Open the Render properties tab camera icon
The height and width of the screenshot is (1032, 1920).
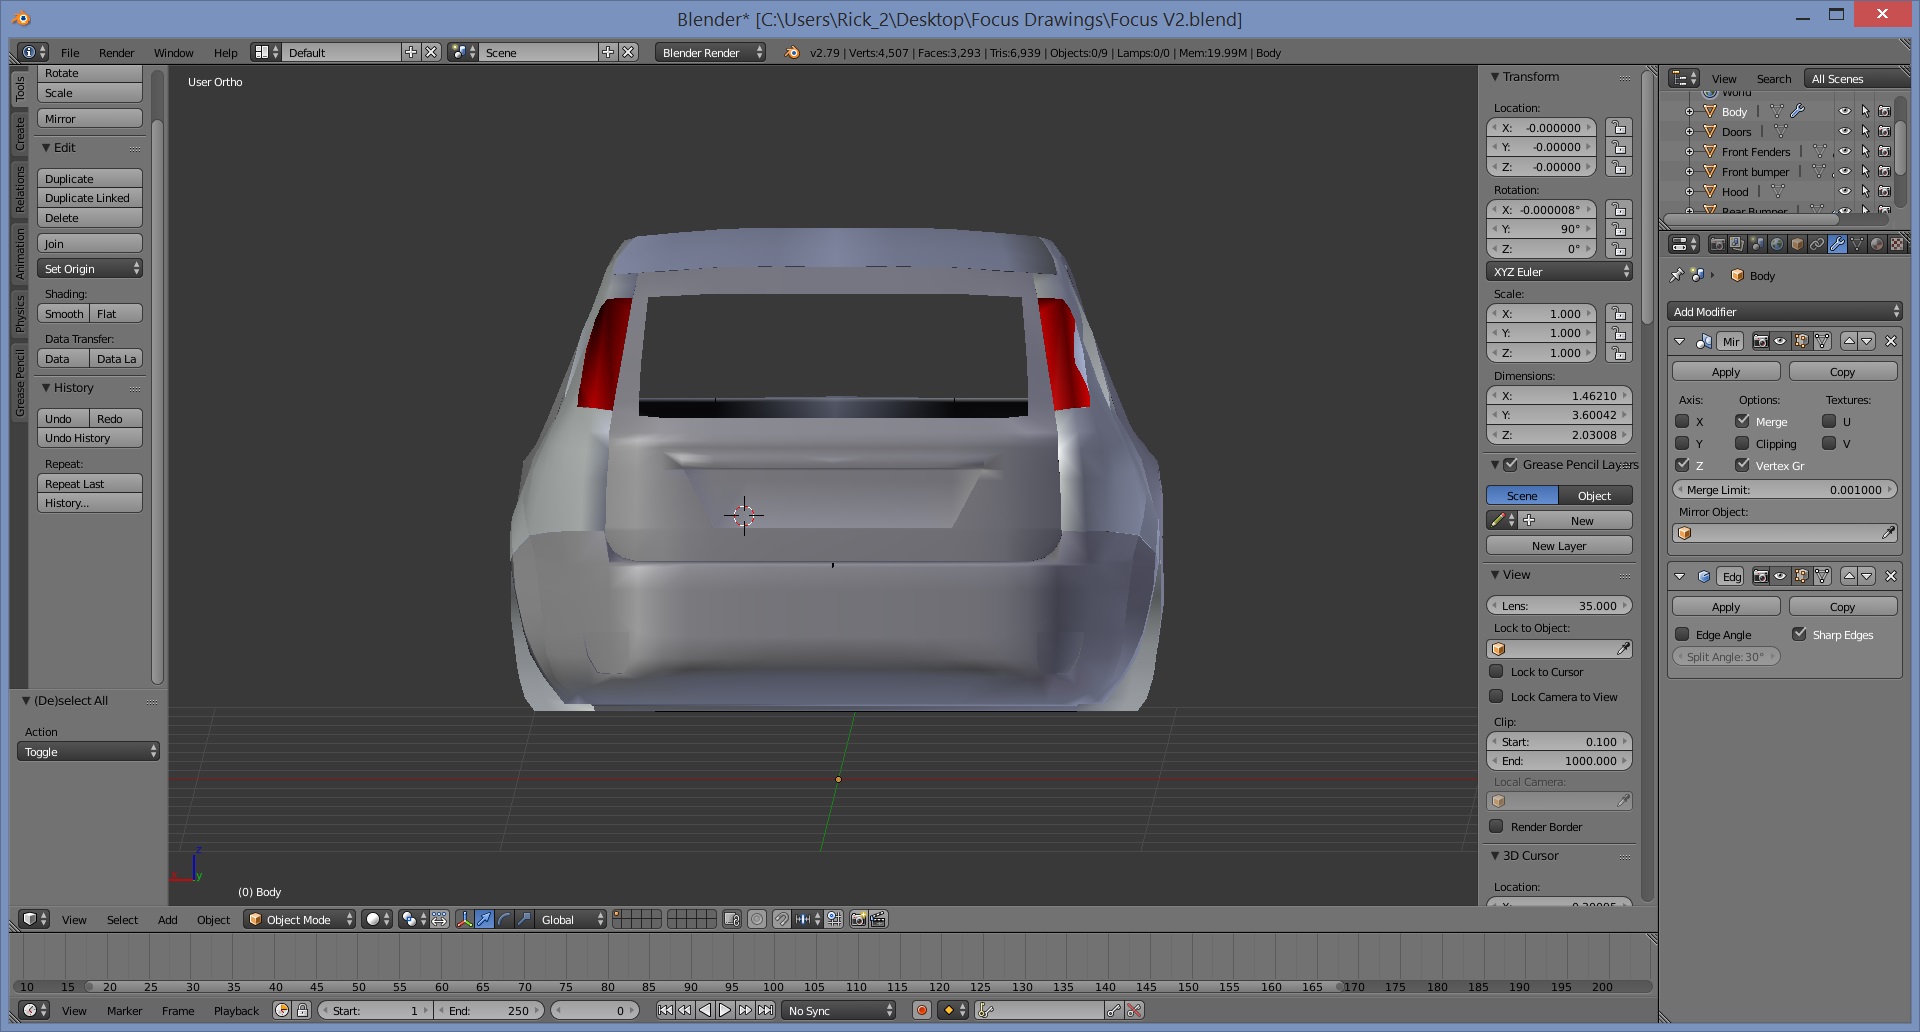pyautogui.click(x=1717, y=244)
